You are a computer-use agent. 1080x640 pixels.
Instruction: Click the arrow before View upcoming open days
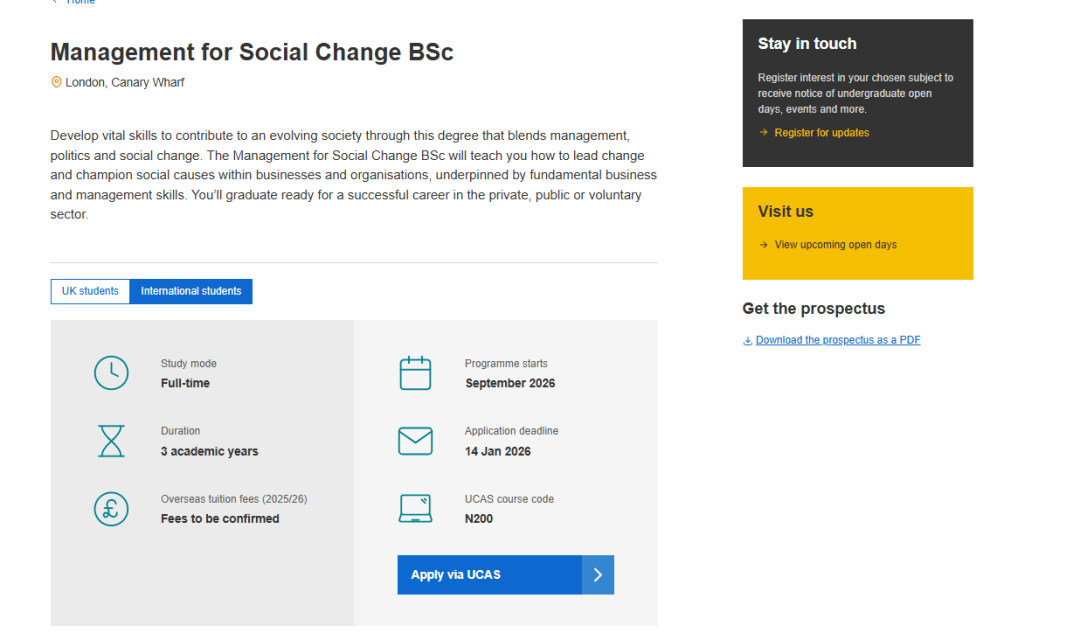(x=764, y=245)
